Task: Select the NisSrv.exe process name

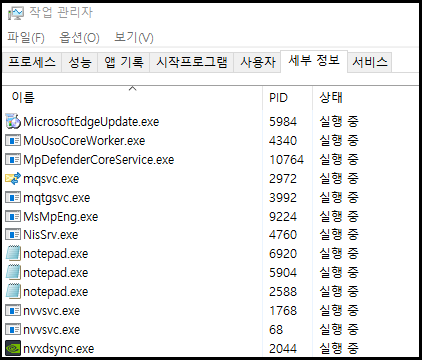Action: (51, 235)
